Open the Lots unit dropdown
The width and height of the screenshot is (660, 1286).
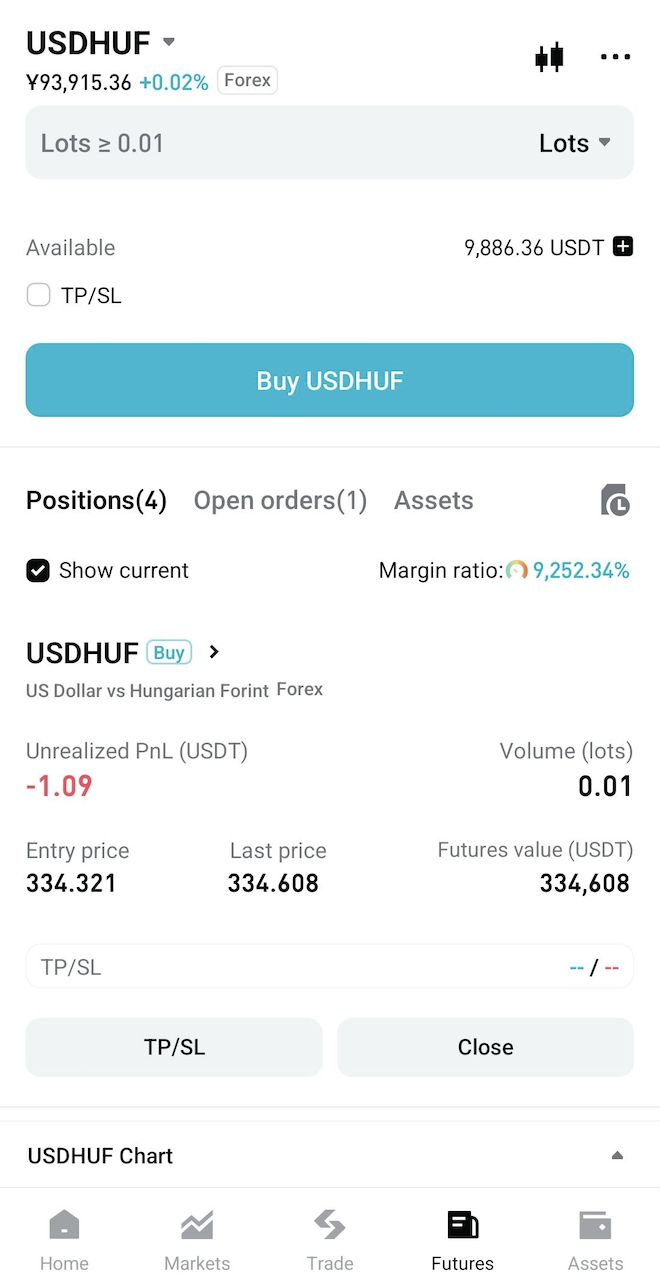click(x=578, y=143)
